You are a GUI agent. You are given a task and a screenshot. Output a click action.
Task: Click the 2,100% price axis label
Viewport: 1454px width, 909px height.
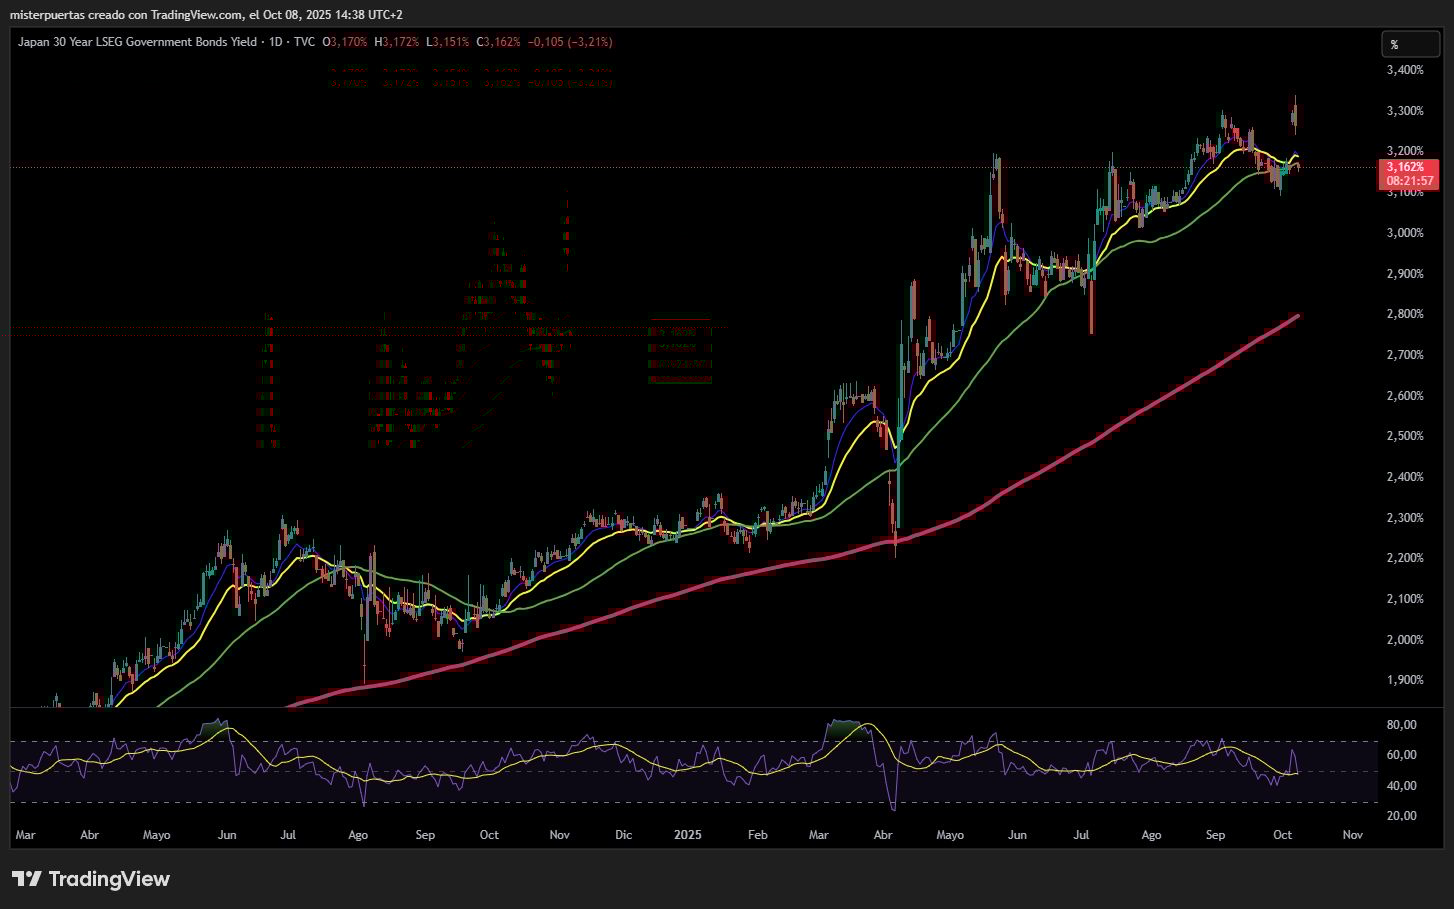click(x=1405, y=599)
